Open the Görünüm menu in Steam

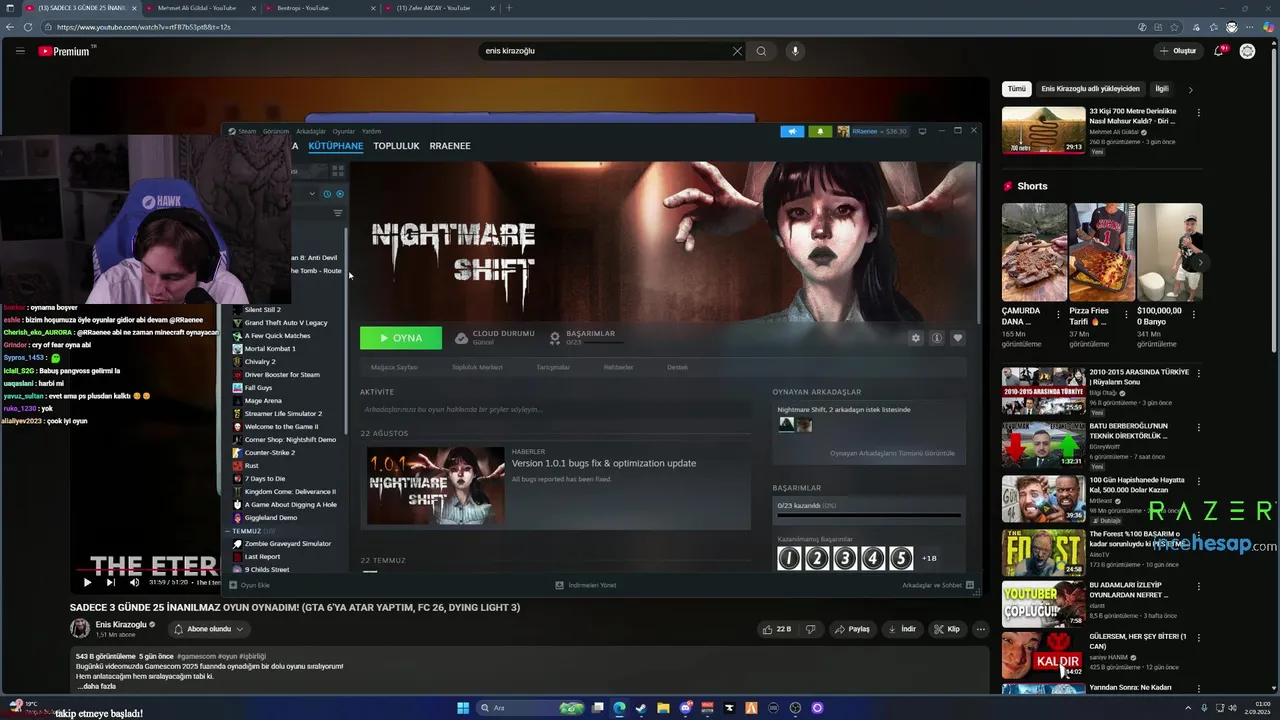click(275, 131)
